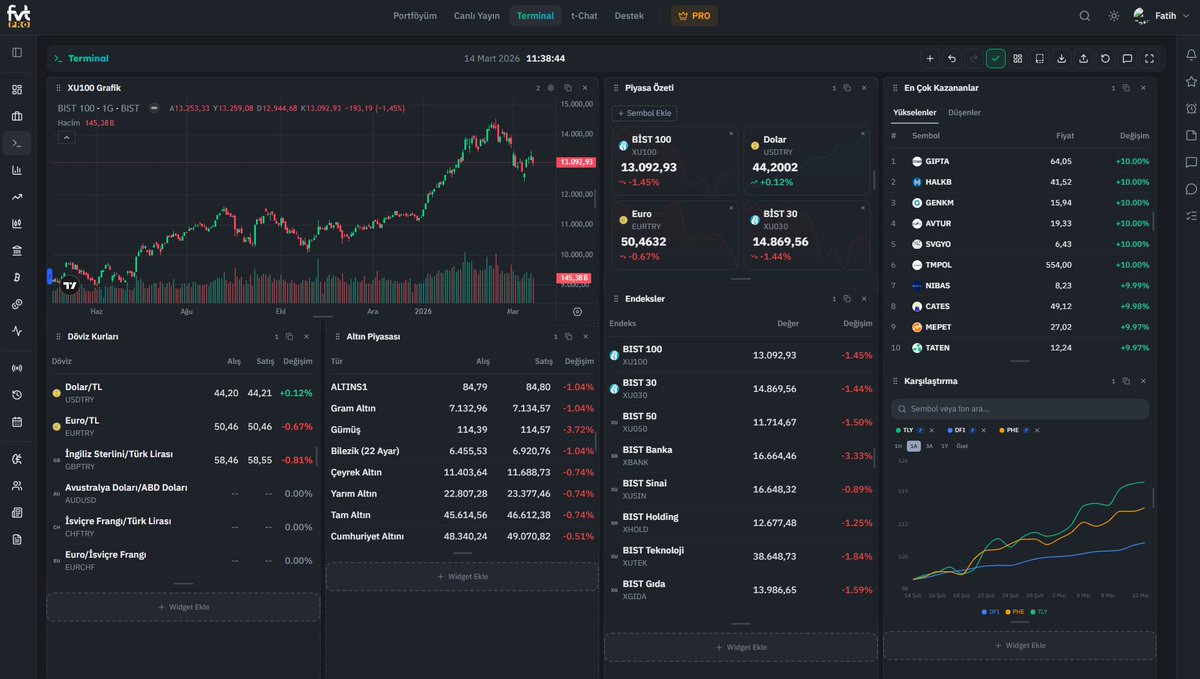The height and width of the screenshot is (679, 1200).
Task: Toggle DFI series in chart legend
Action: point(991,611)
